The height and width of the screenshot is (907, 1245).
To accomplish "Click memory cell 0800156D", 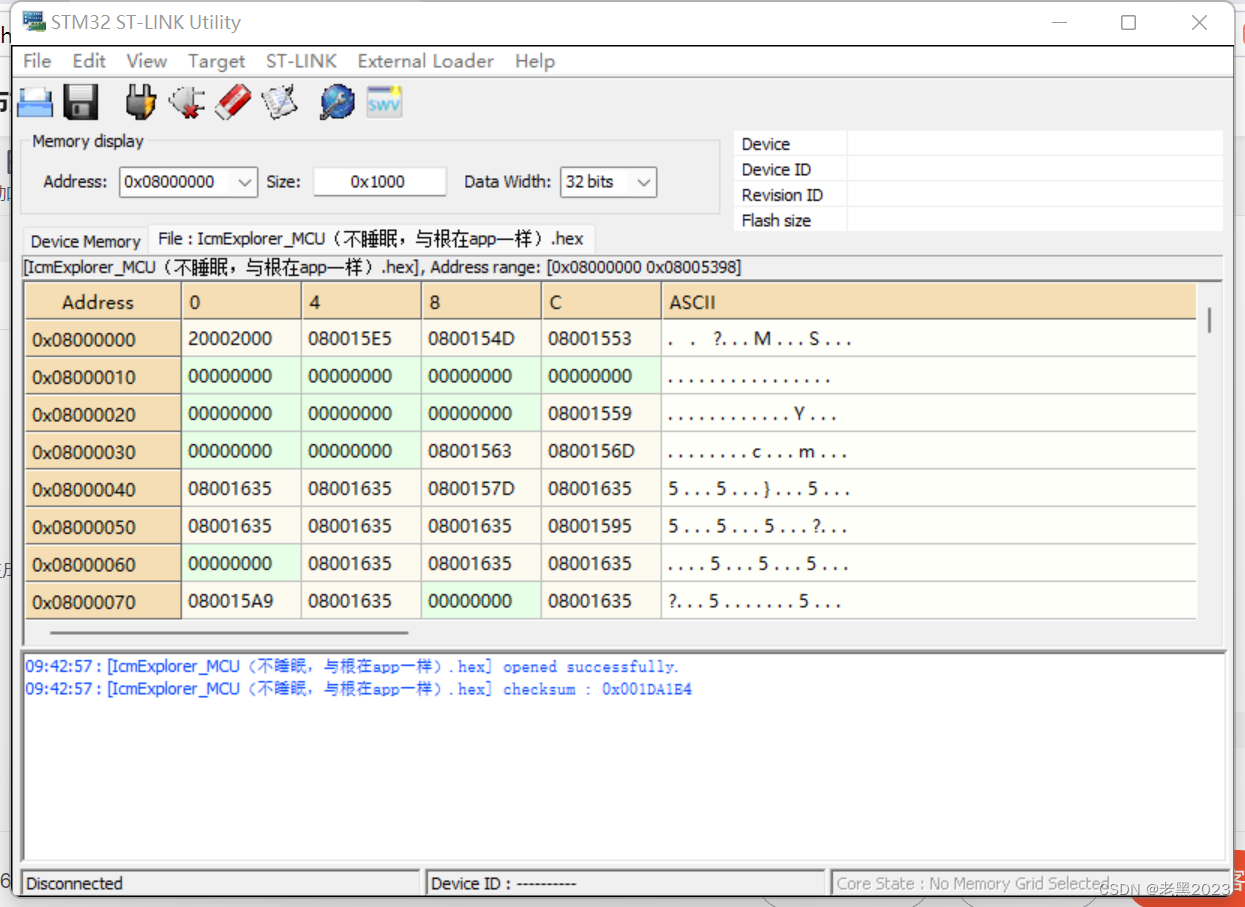I will click(x=601, y=451).
